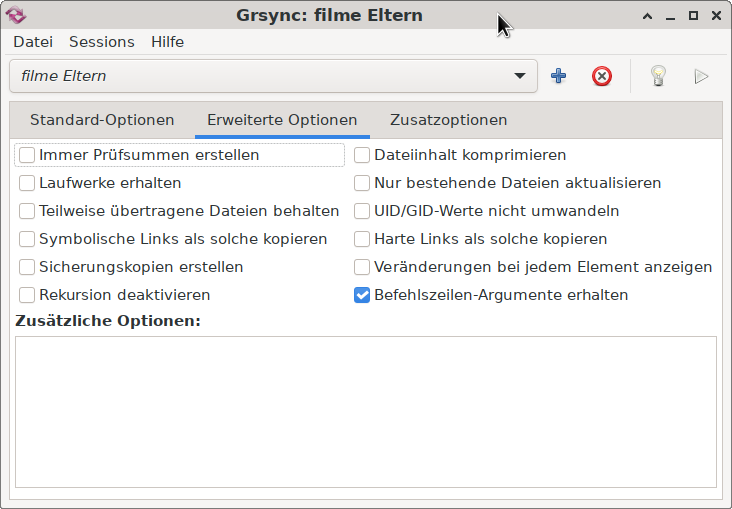Click inside the Zusätzliche Optionen text field
Viewport: 732px width, 509px height.
[366, 412]
